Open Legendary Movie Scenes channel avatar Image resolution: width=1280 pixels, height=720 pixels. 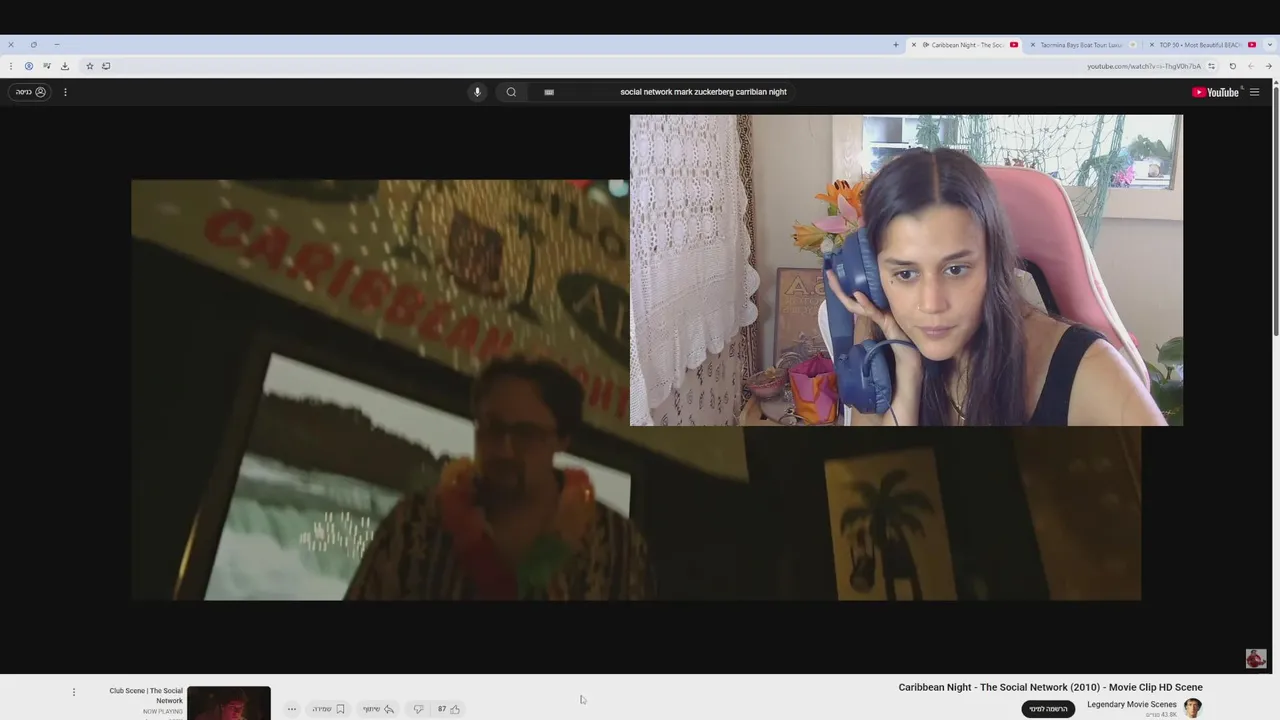[x=1193, y=708]
